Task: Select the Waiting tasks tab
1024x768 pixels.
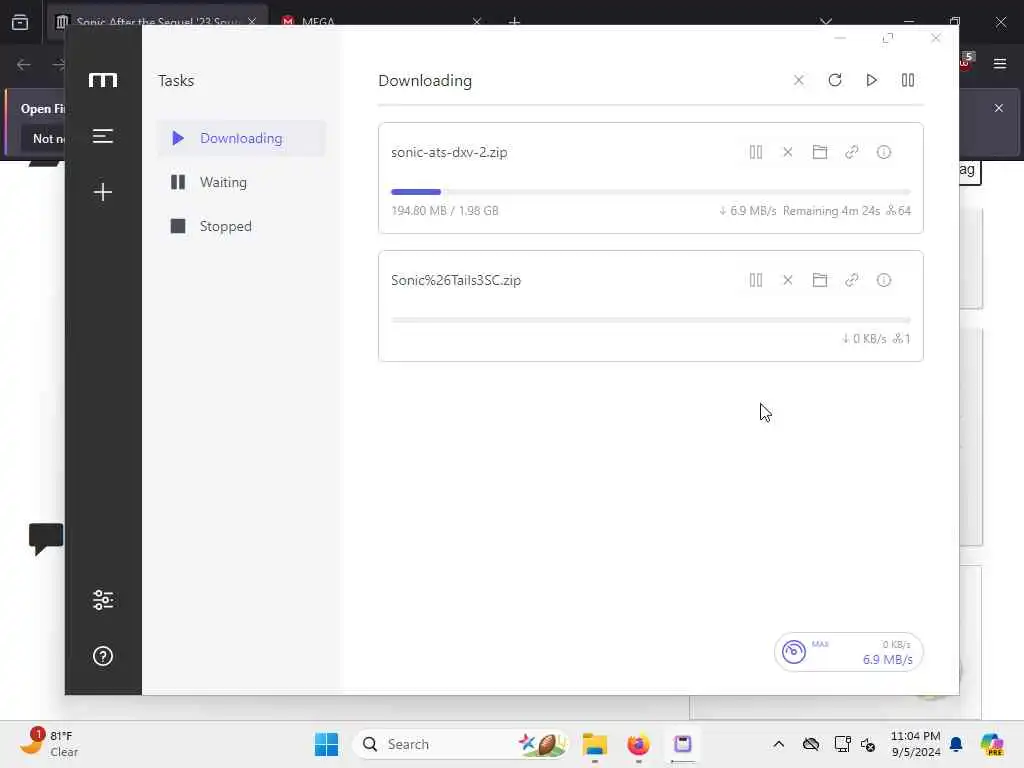Action: (241, 182)
